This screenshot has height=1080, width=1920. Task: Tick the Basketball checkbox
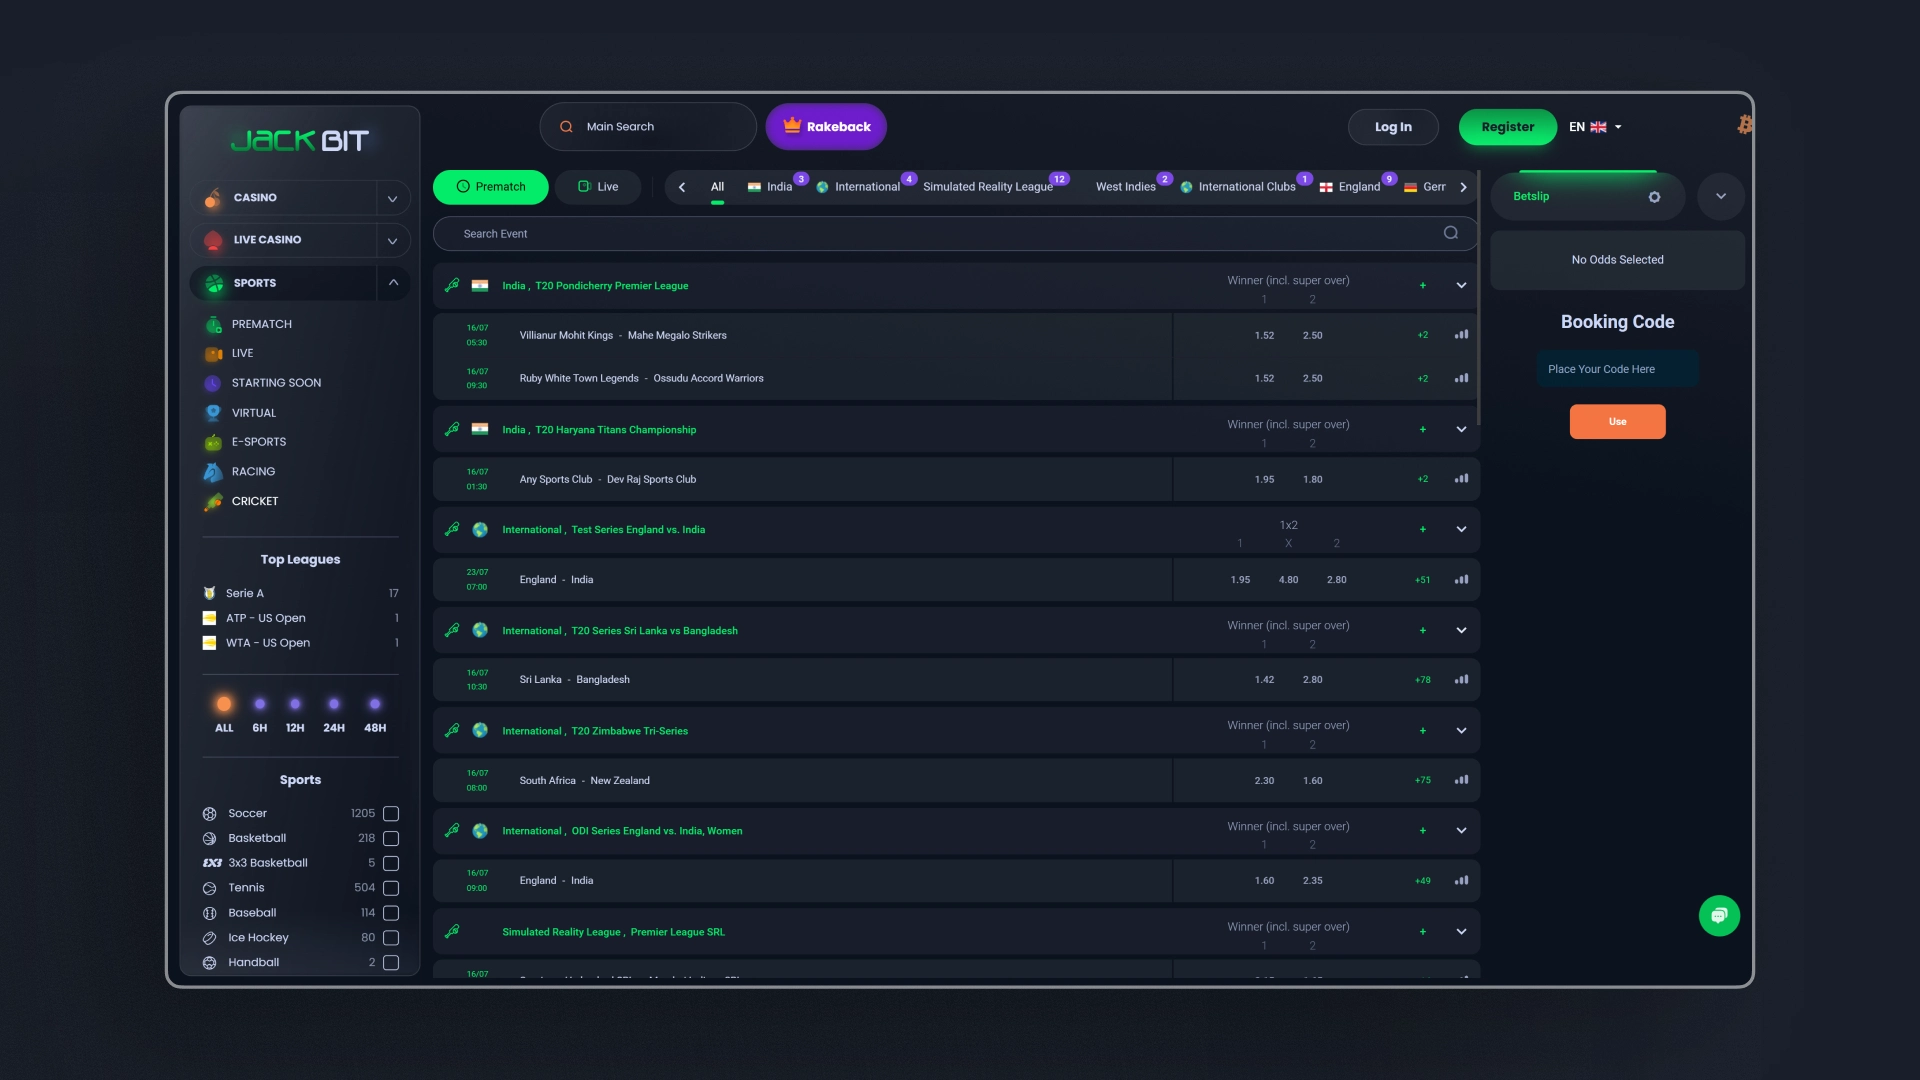[391, 839]
